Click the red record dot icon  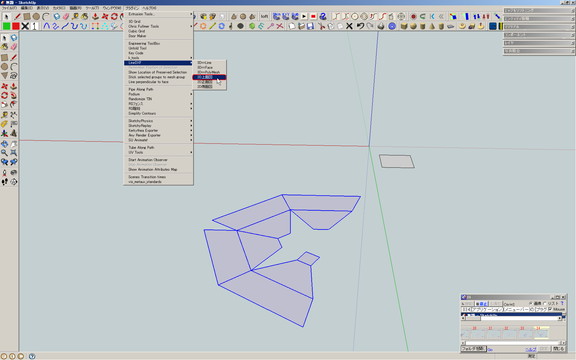[413, 17]
